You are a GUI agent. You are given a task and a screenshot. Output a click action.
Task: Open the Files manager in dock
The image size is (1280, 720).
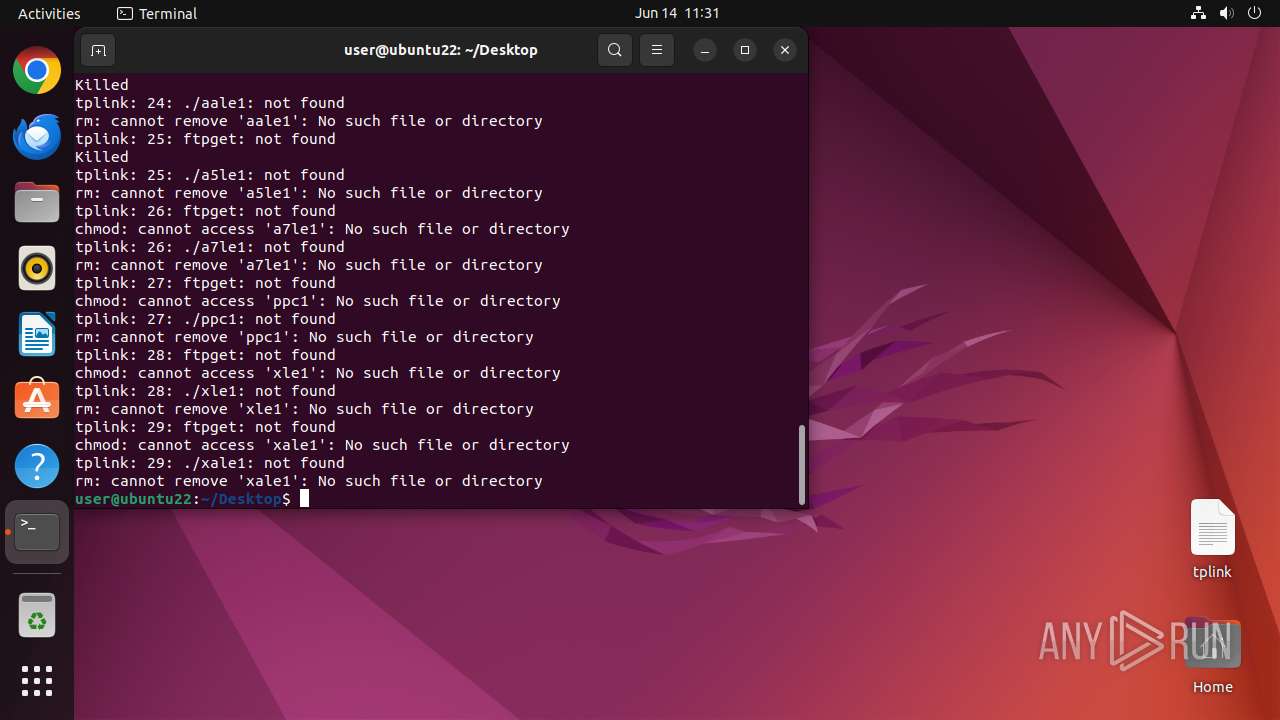click(x=37, y=203)
